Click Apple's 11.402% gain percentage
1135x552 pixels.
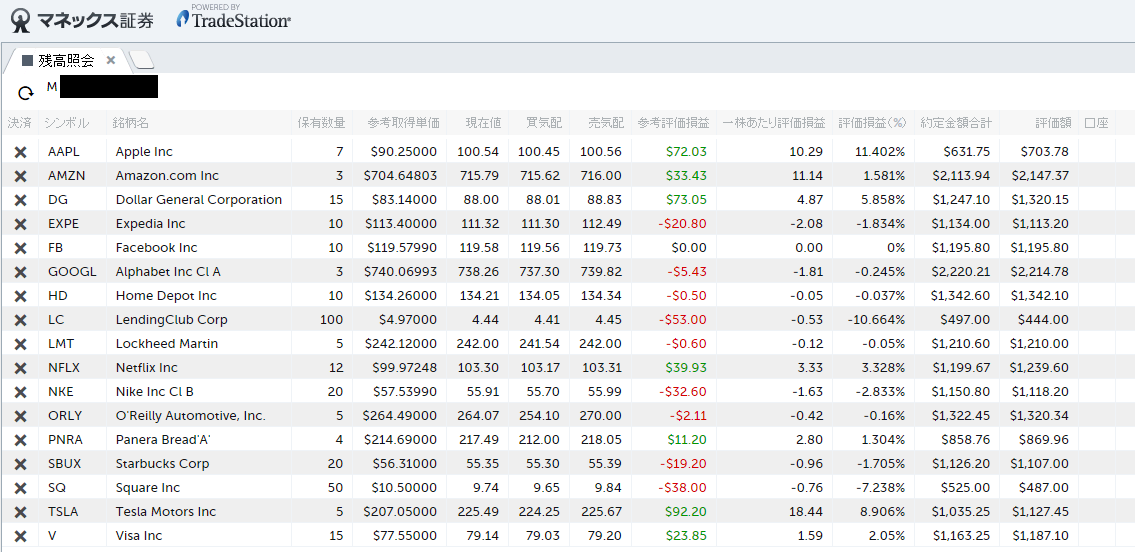pyautogui.click(x=879, y=152)
